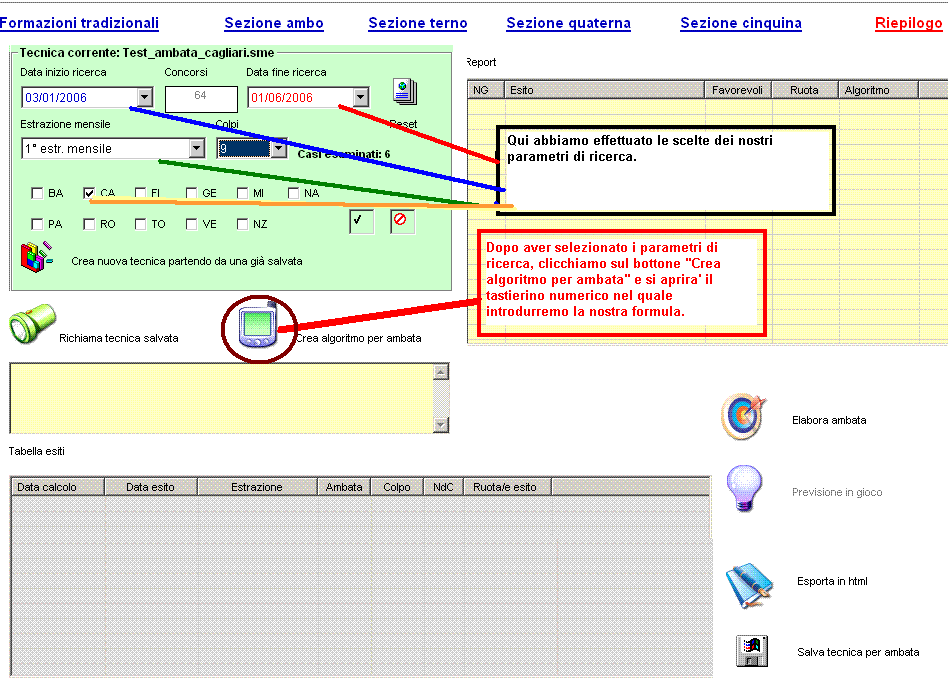950x678 pixels.
Task: Click the yellow text area scroll down arrow
Action: 441,425
